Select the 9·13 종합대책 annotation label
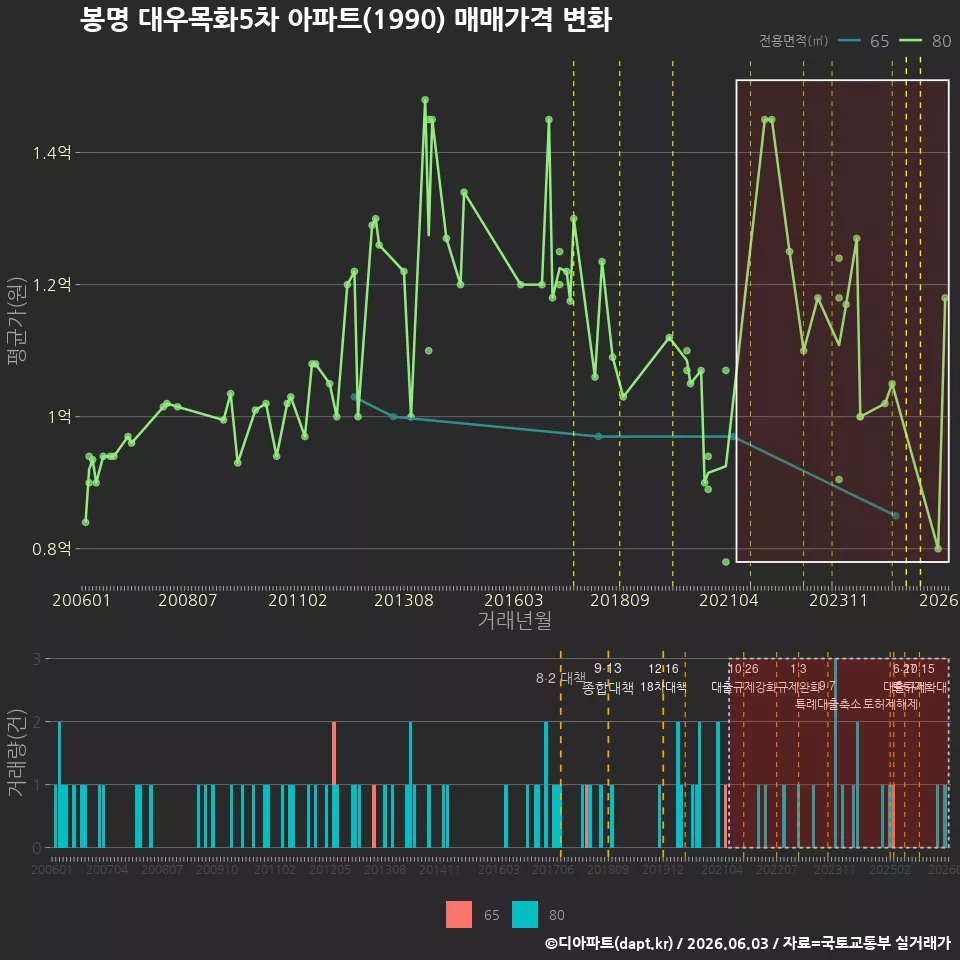960x960 pixels. 607,678
